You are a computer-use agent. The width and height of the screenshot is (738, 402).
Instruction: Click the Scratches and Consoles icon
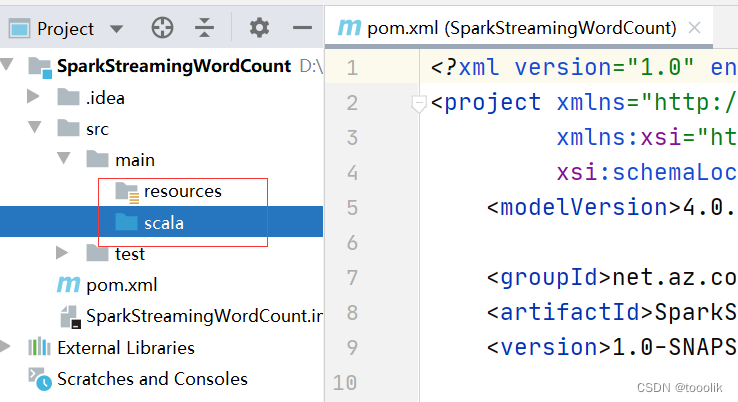[x=40, y=379]
